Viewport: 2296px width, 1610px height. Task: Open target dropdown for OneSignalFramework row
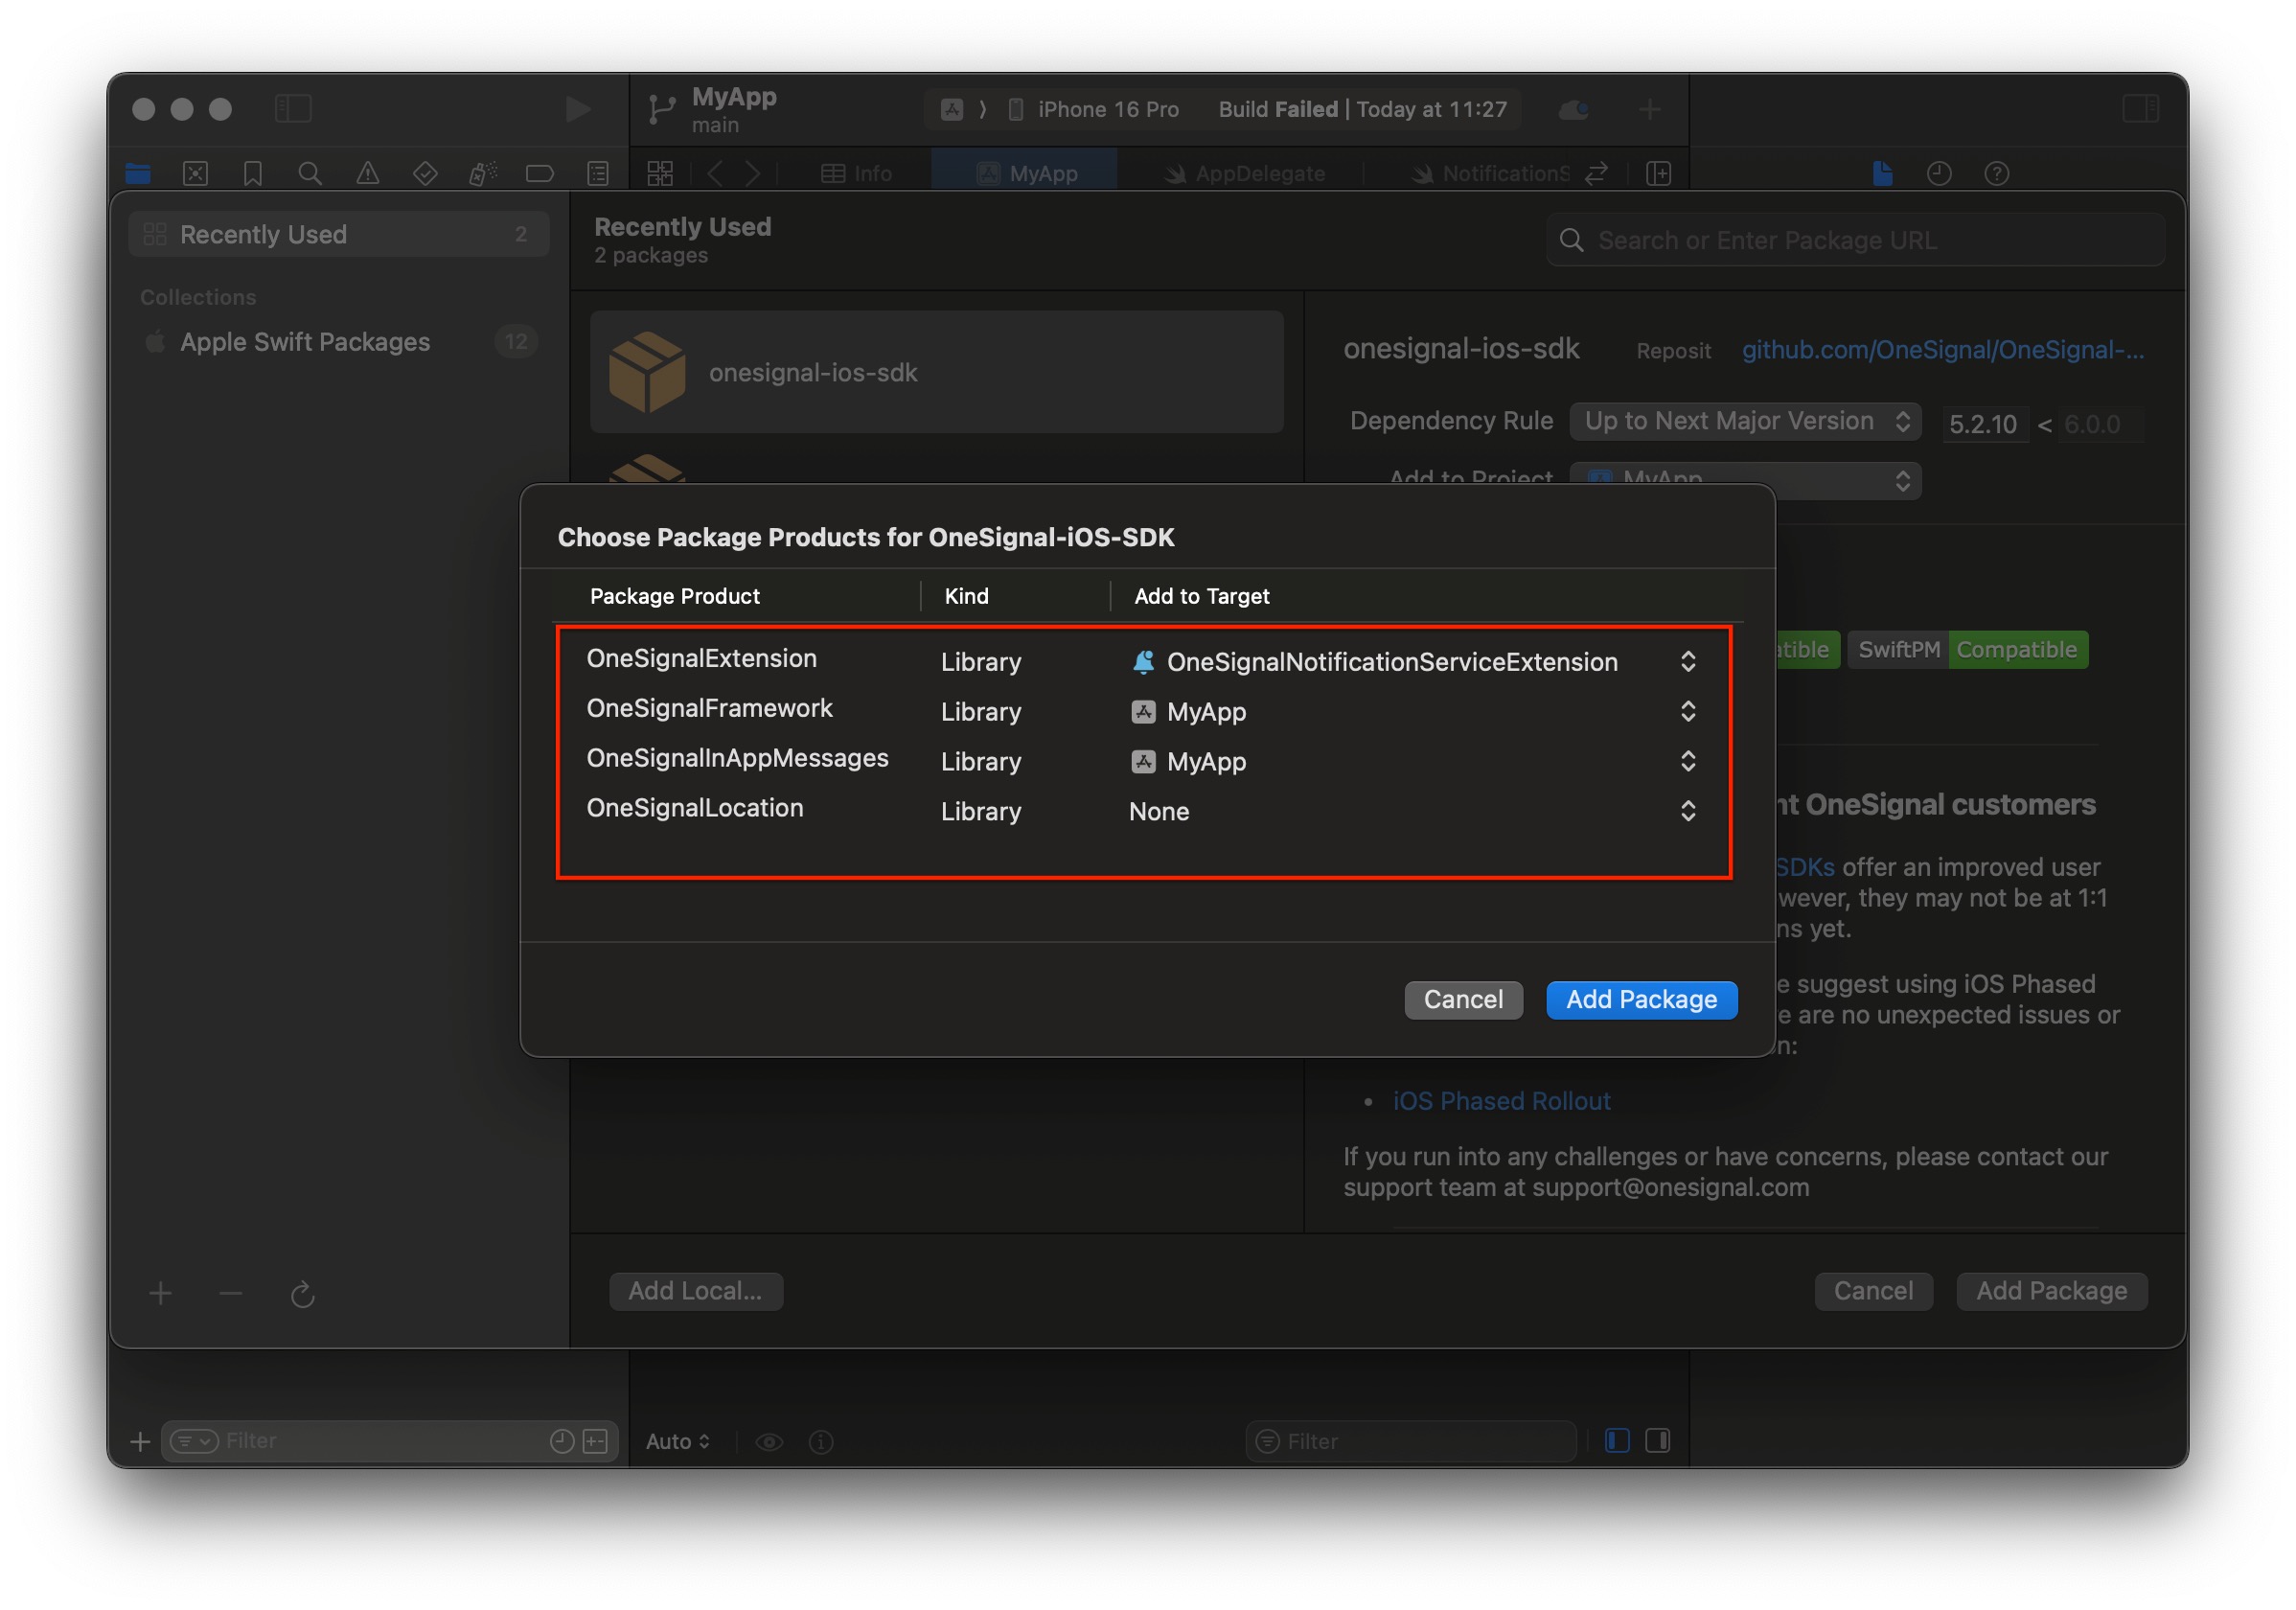[1688, 711]
